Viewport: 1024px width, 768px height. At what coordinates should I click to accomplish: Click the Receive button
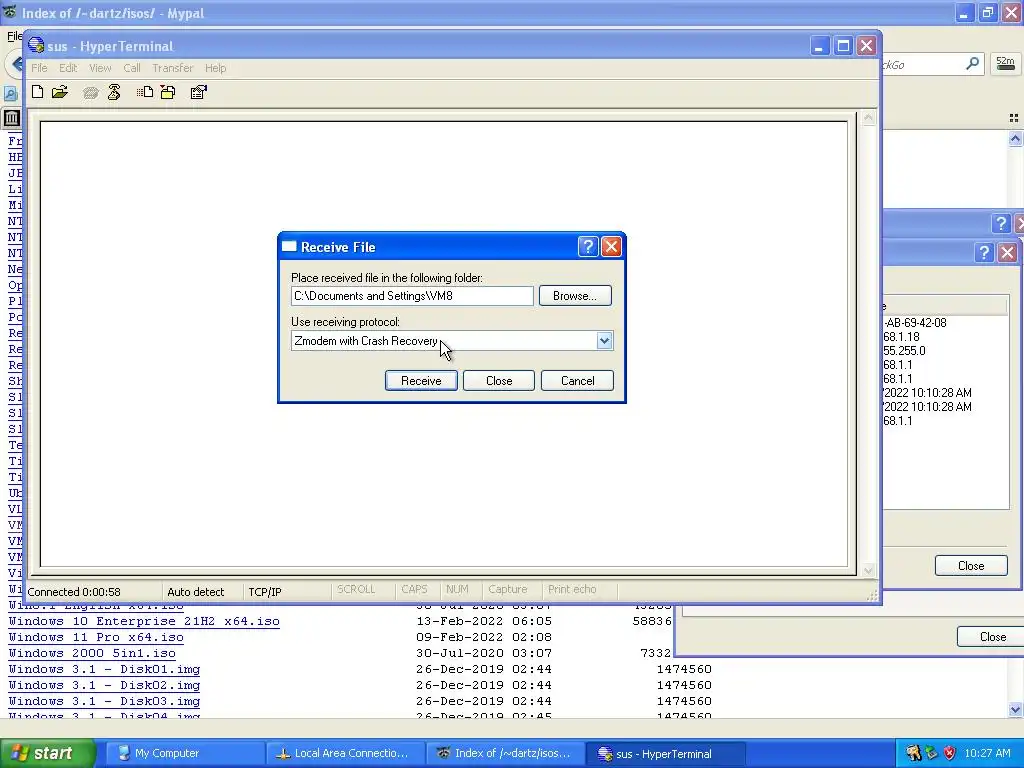(x=421, y=381)
